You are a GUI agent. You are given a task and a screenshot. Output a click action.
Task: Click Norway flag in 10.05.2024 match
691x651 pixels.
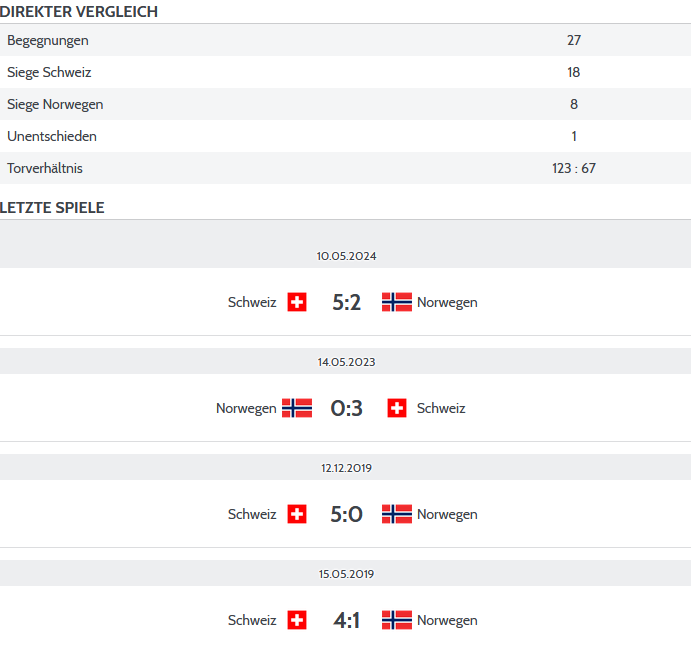(397, 302)
